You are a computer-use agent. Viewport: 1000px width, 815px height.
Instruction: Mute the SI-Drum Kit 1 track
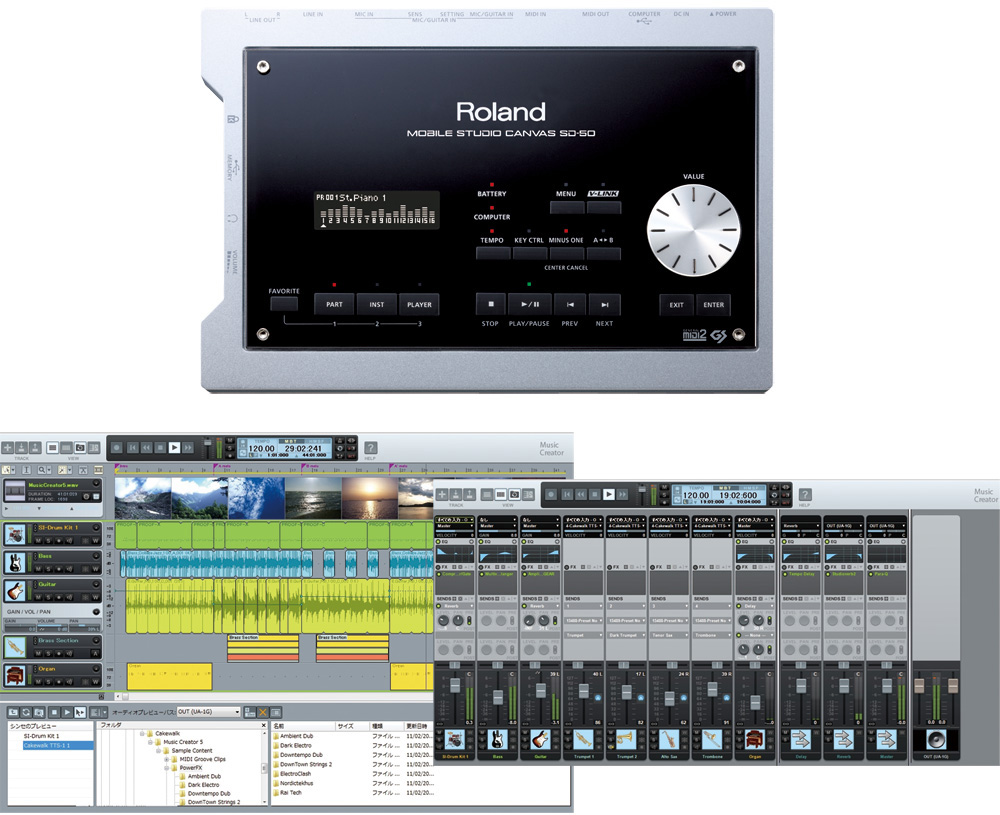39,540
